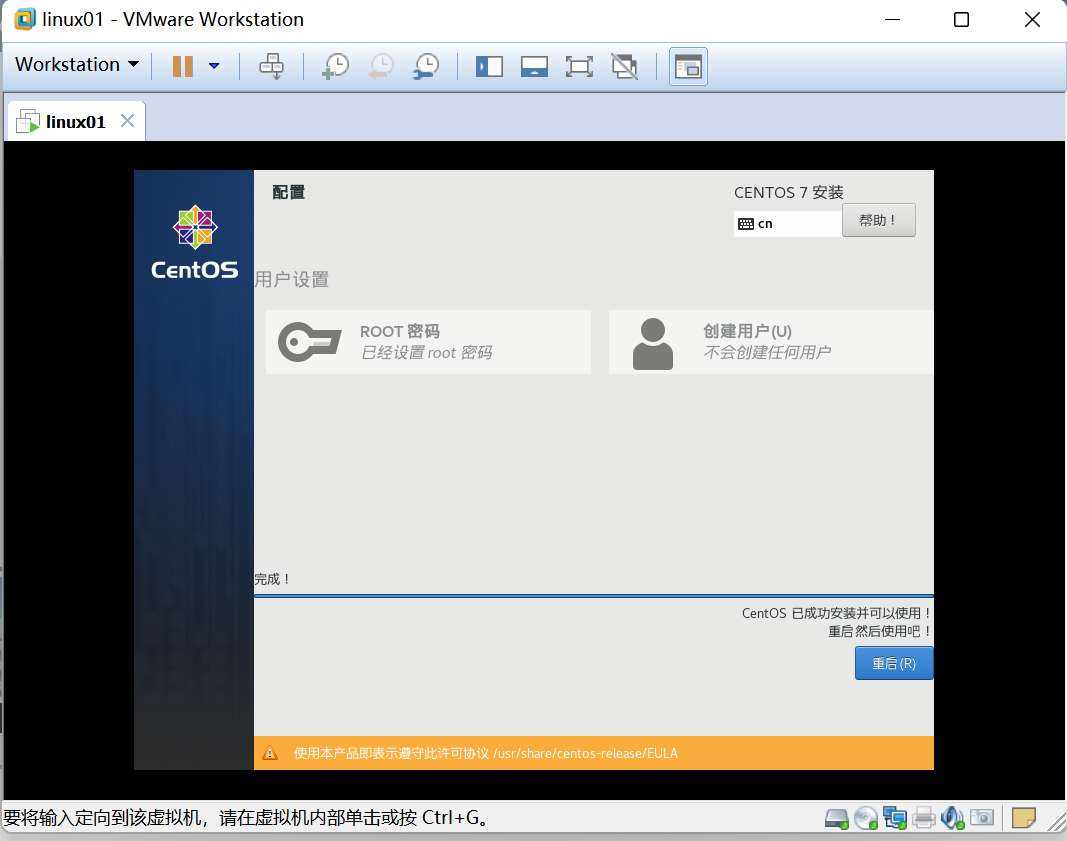
Task: Click the 重启(R) reboot button
Action: [x=894, y=663]
